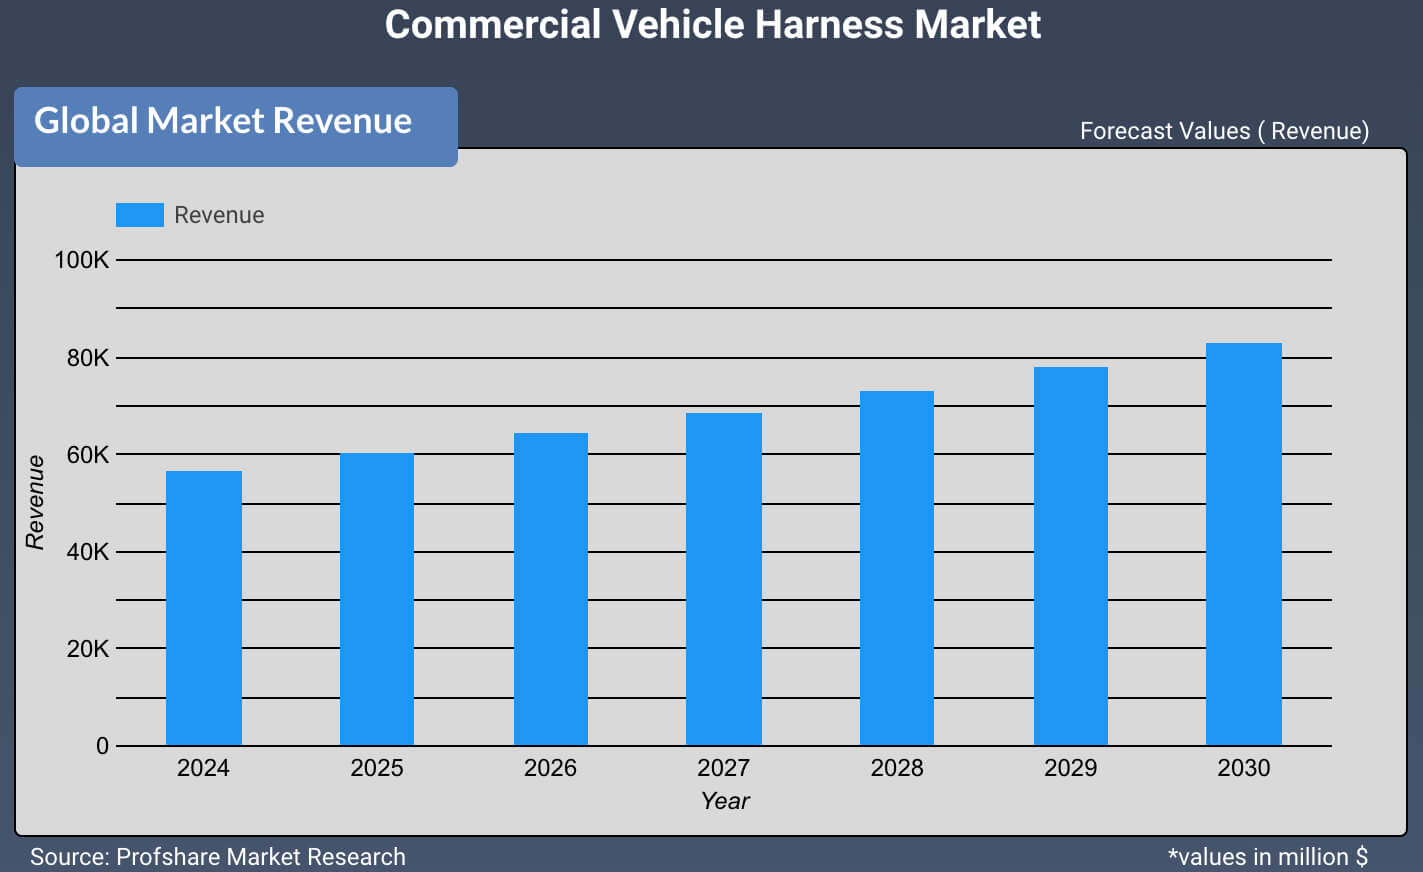Viewport: 1423px width, 872px height.
Task: Select the 2030 revenue bar
Action: pyautogui.click(x=1244, y=544)
